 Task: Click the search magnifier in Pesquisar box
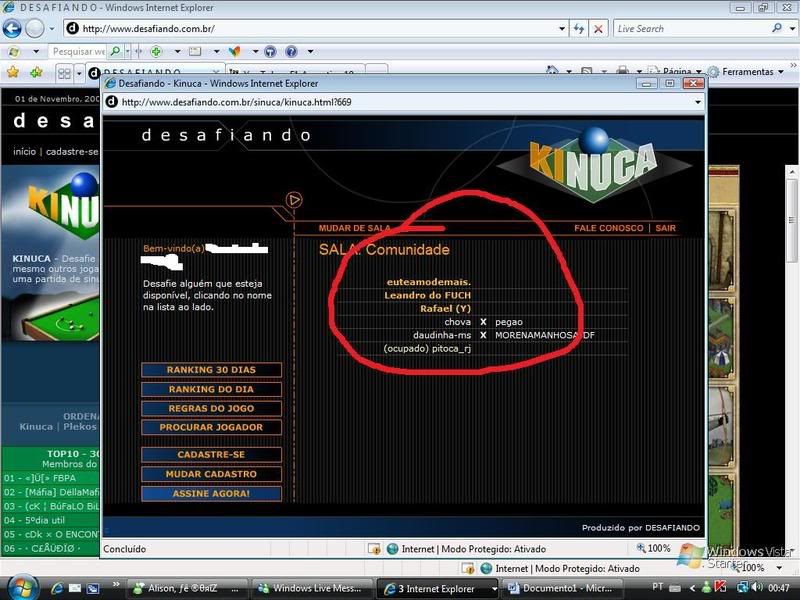(116, 51)
